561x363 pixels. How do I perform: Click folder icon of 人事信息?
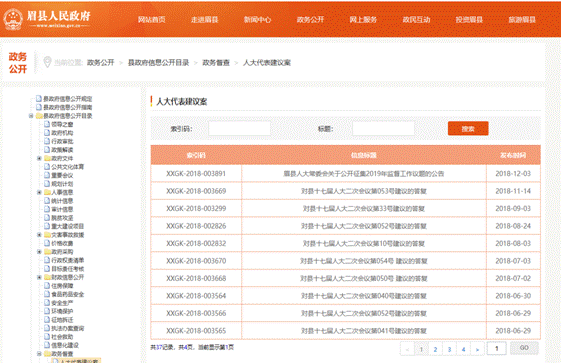pos(47,192)
